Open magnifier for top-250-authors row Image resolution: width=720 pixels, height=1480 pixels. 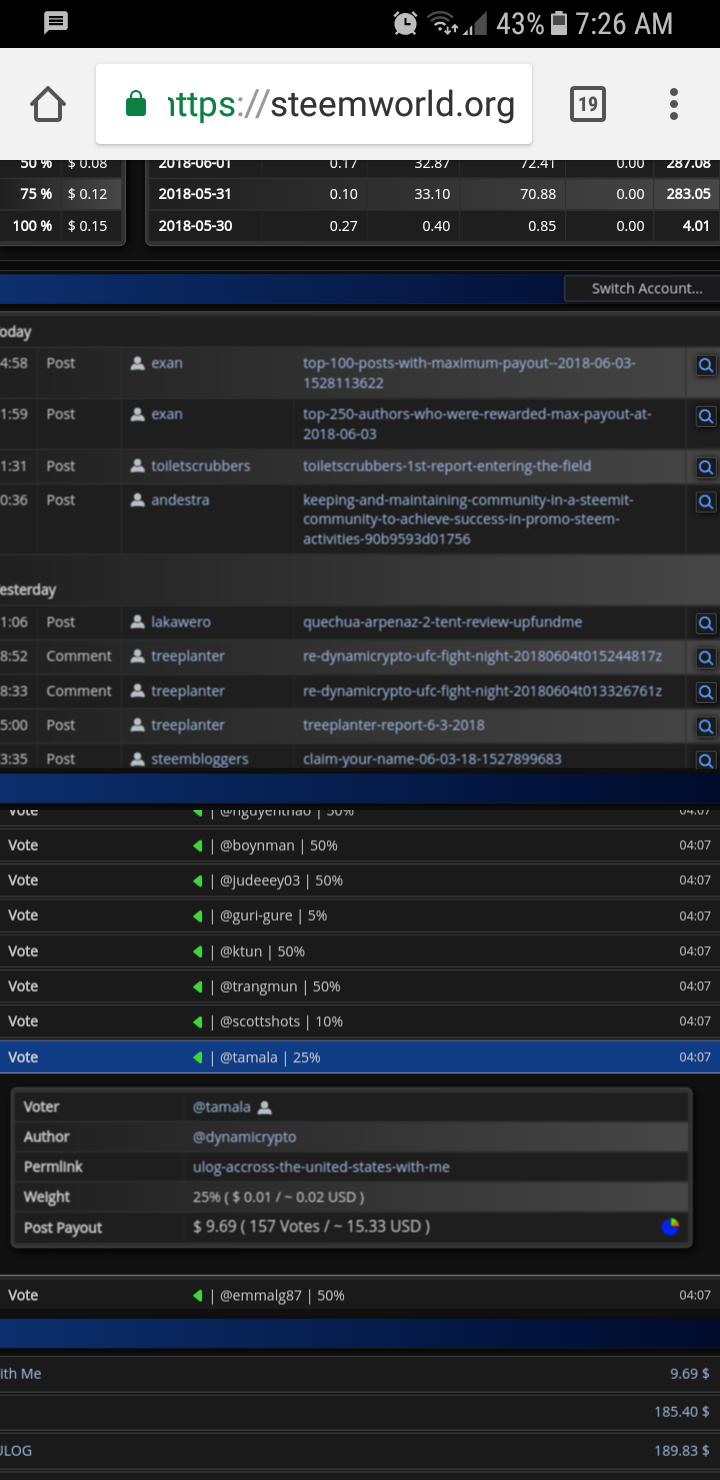pyautogui.click(x=706, y=416)
